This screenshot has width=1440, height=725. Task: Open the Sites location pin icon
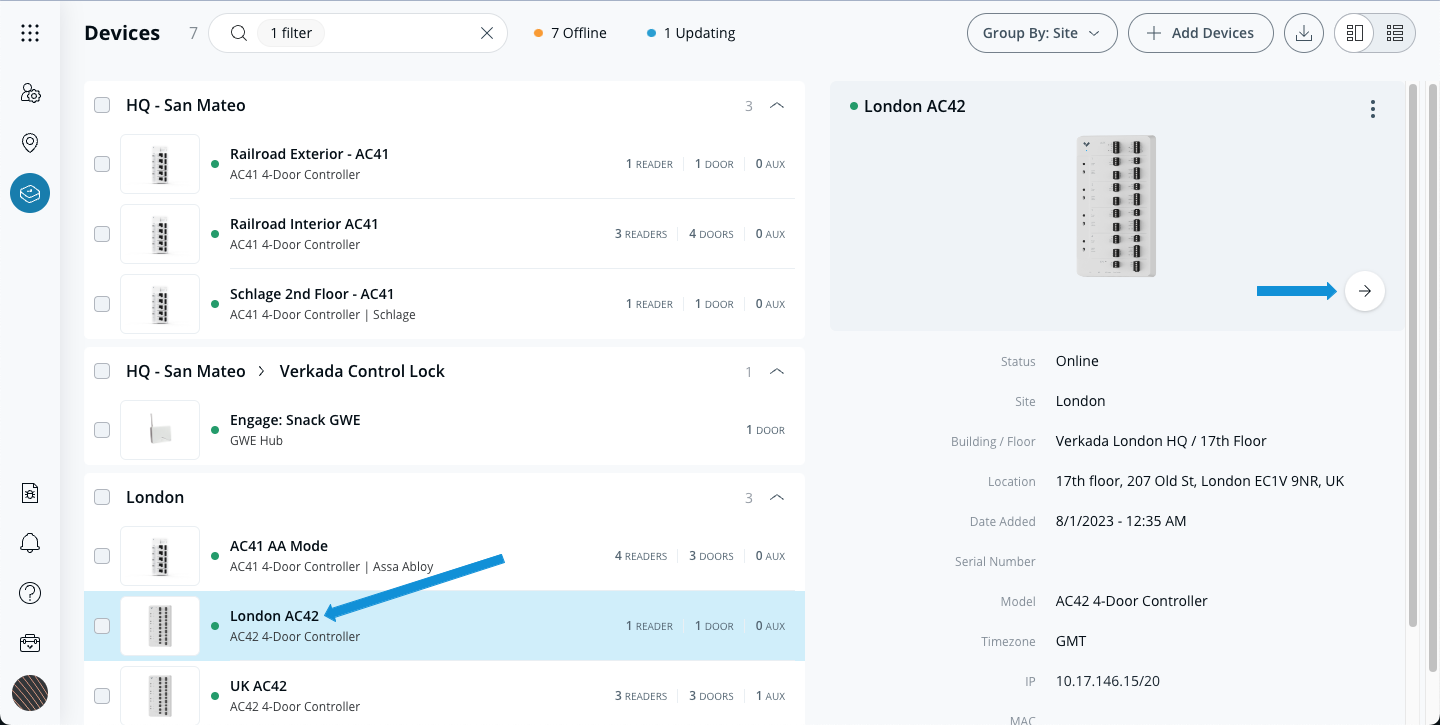click(x=30, y=143)
